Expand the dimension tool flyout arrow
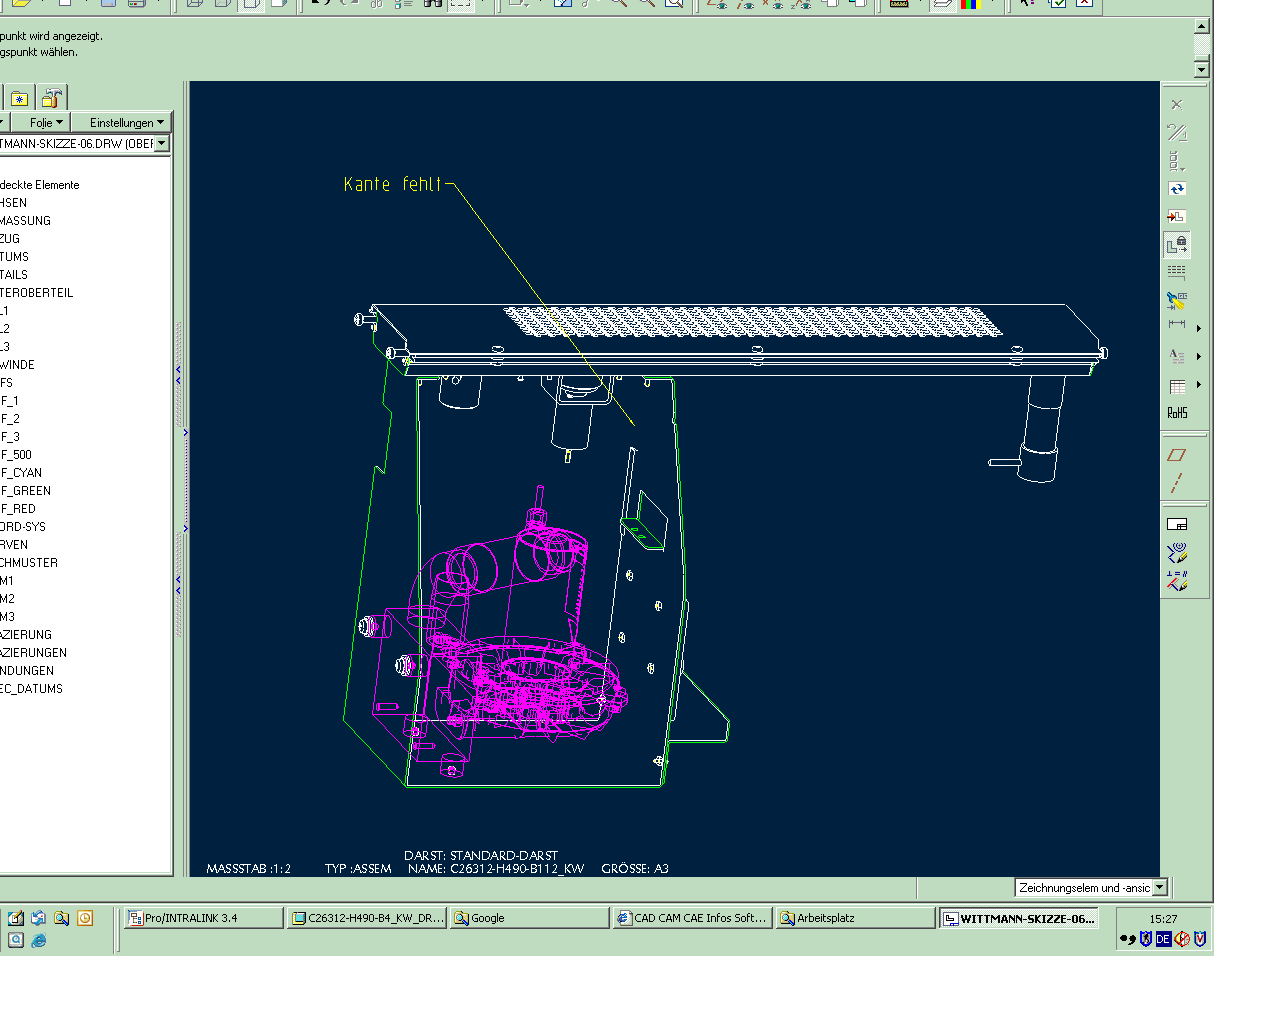This screenshot has width=1280, height=1024. point(1198,328)
